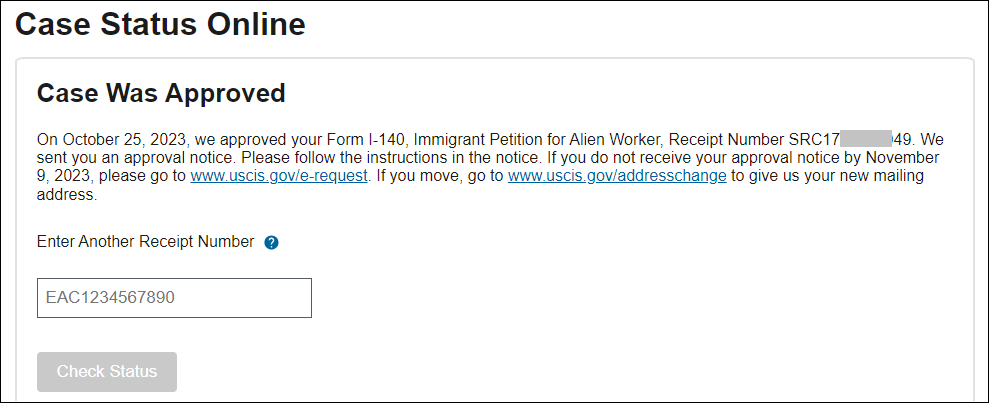The width and height of the screenshot is (990, 403).
Task: Click the Form I-140 text
Action: coord(332,139)
